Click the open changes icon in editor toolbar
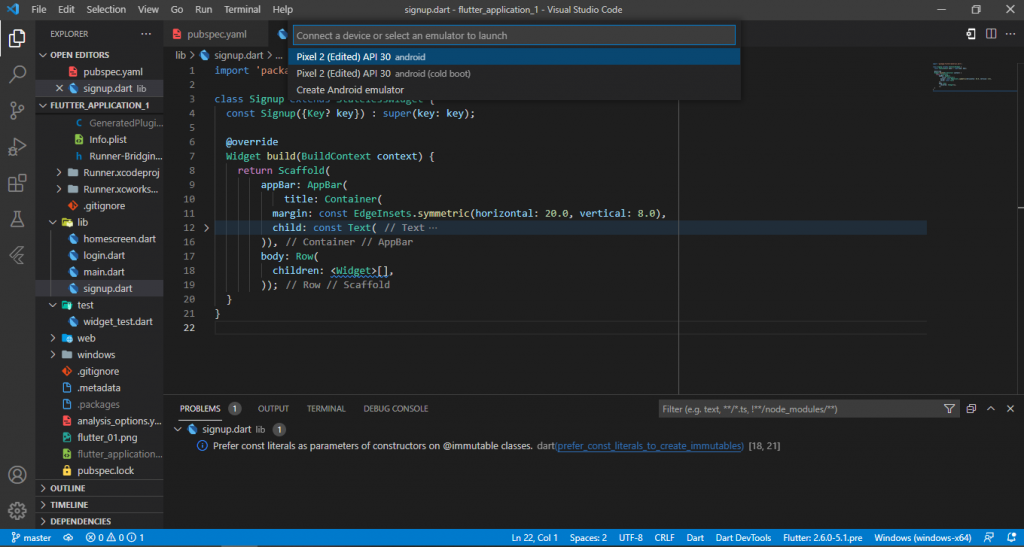The width and height of the screenshot is (1024, 547). coord(971,34)
